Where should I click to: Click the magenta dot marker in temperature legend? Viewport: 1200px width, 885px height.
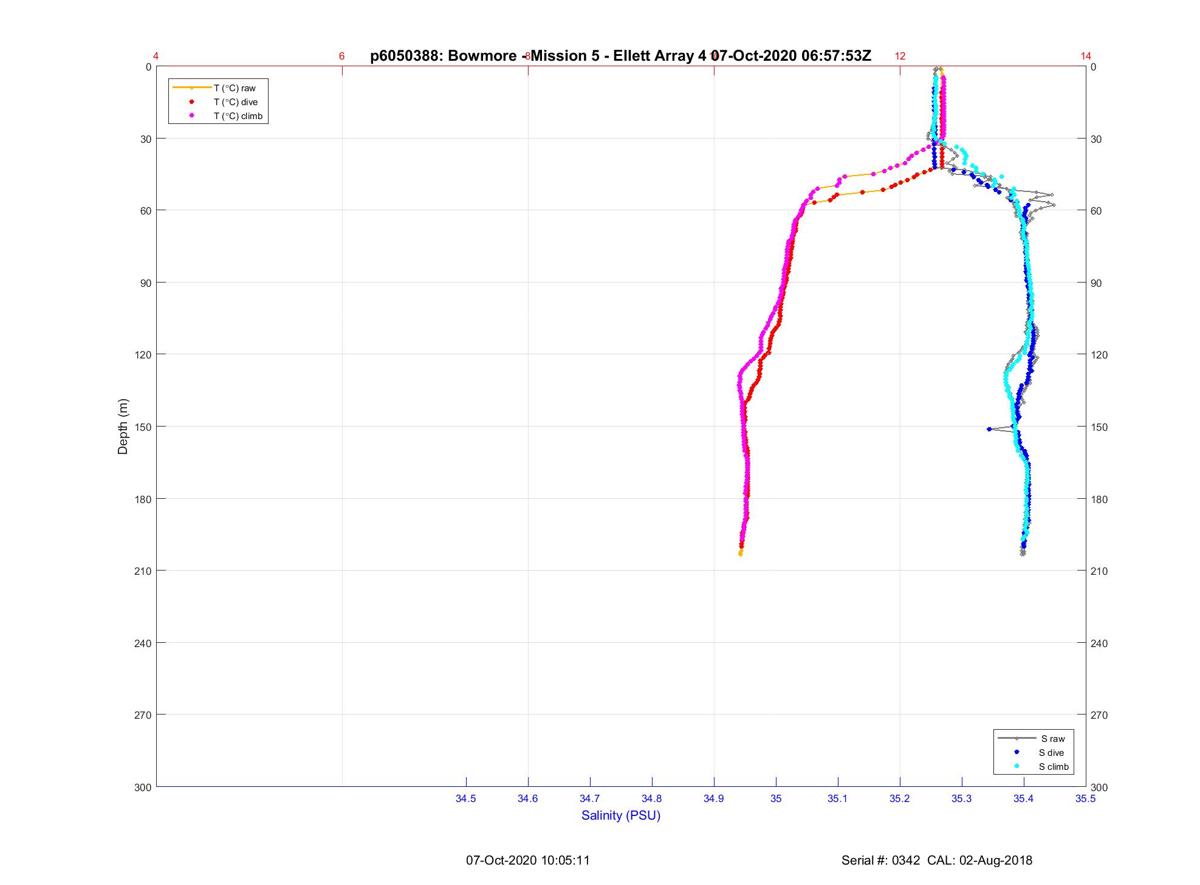coord(191,116)
